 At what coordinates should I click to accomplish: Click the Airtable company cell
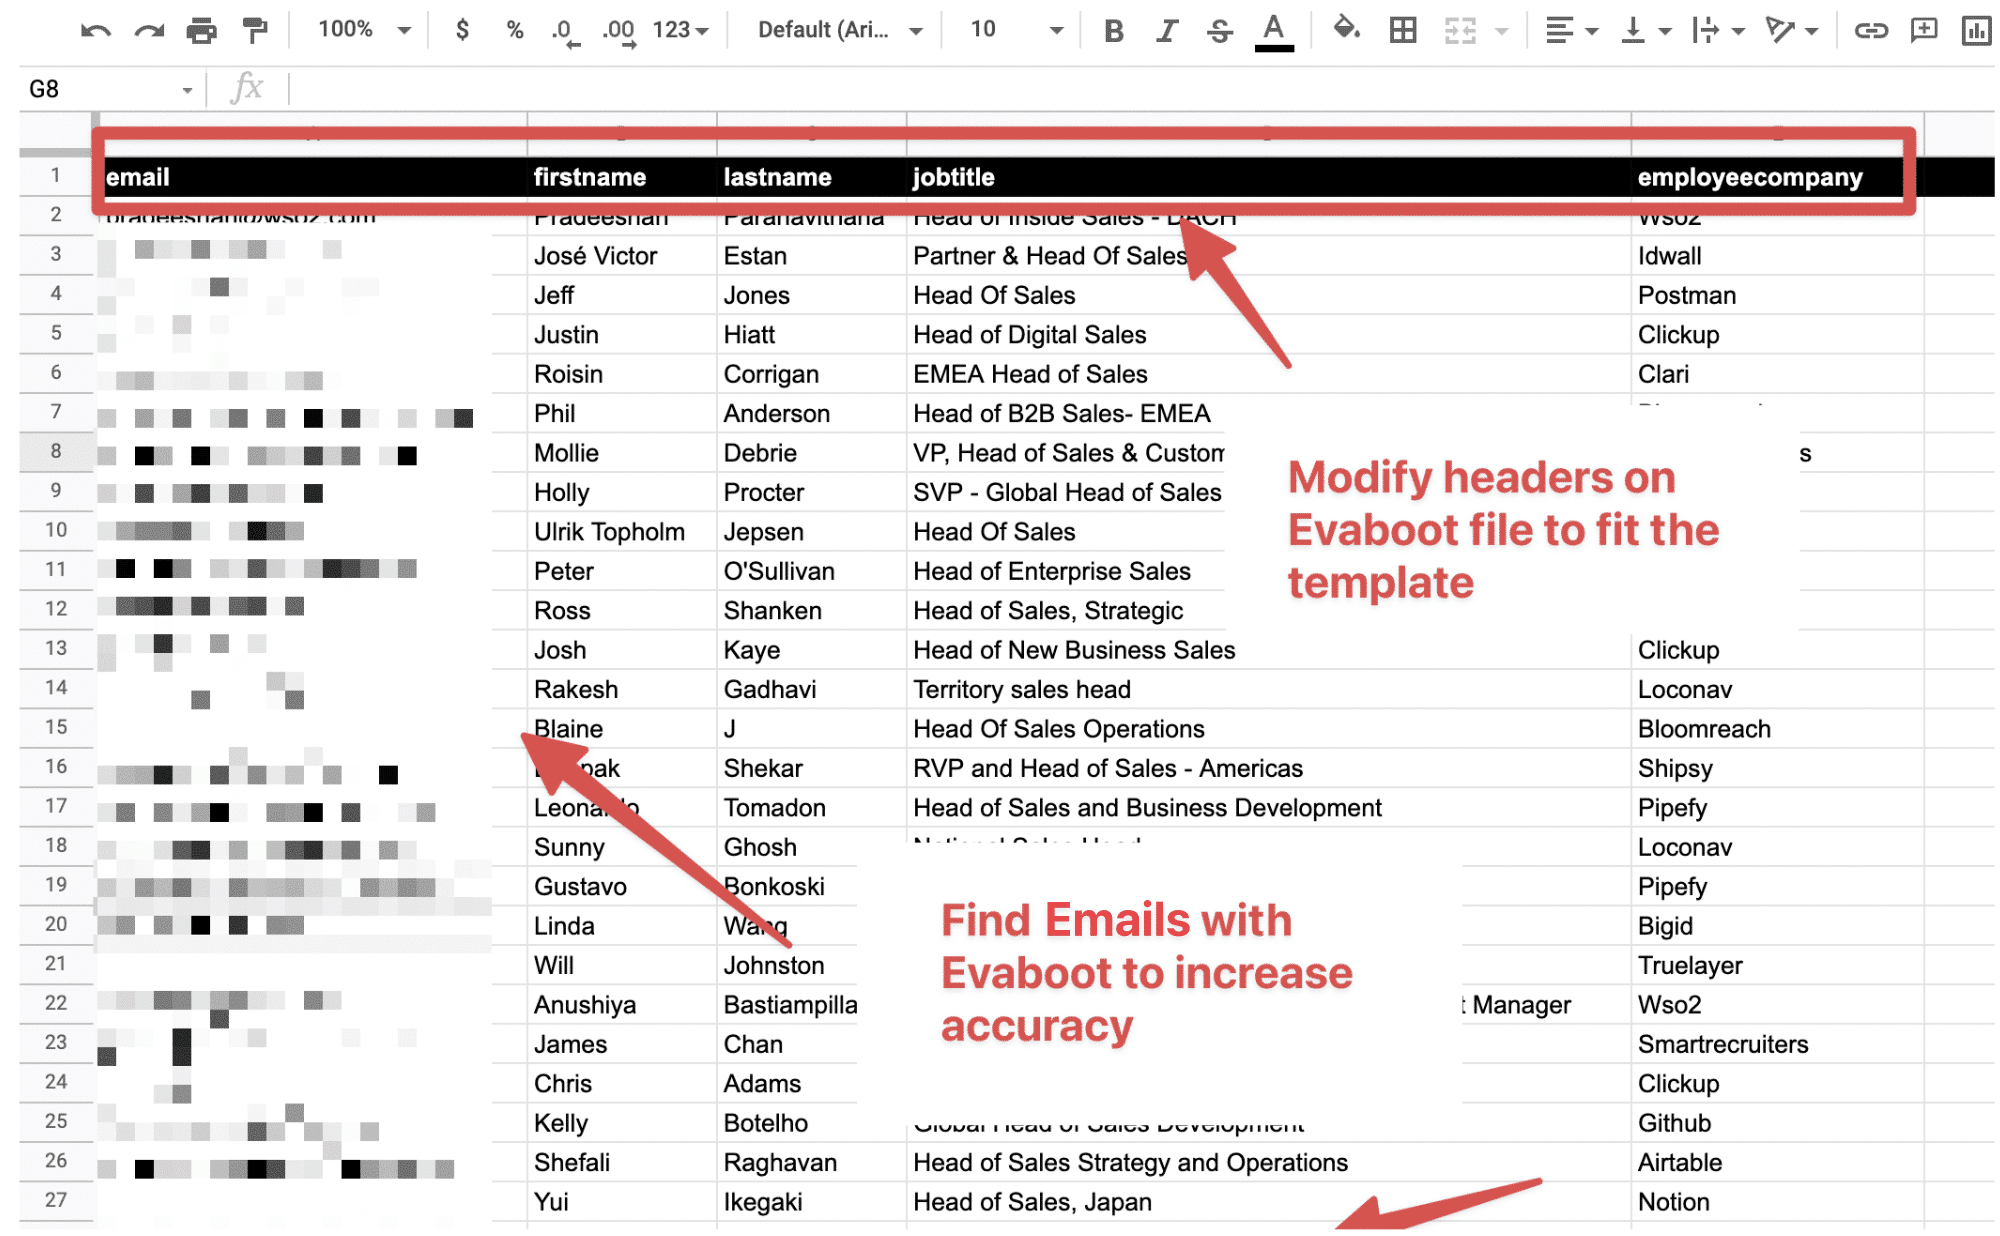[1778, 1163]
